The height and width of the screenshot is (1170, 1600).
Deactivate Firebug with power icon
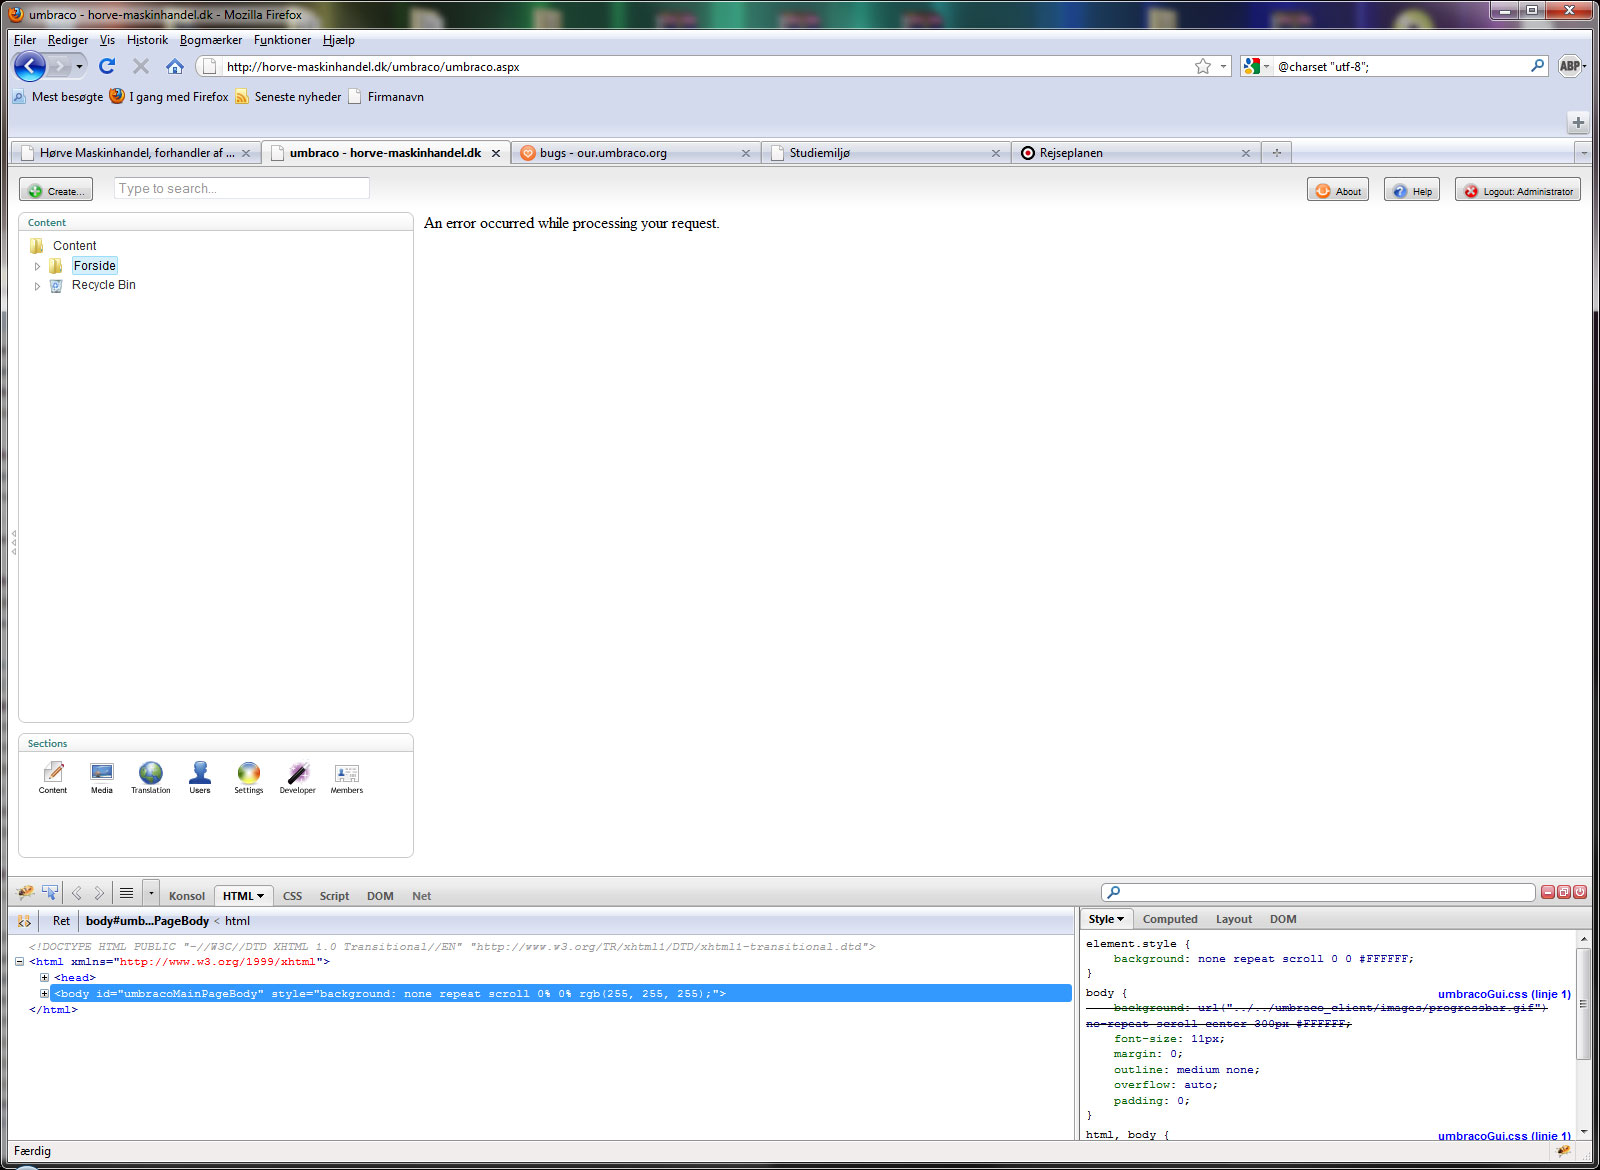point(1580,892)
